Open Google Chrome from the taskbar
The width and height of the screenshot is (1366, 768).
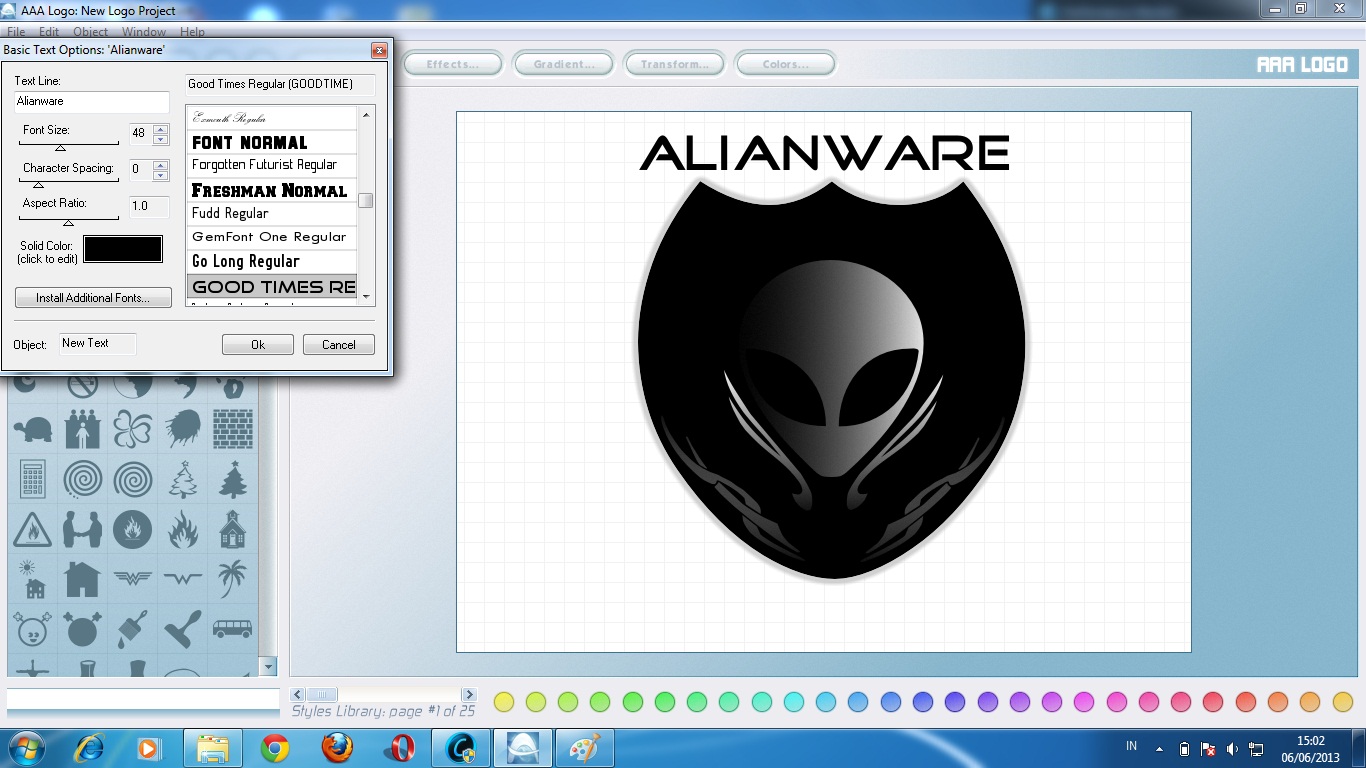pyautogui.click(x=275, y=748)
